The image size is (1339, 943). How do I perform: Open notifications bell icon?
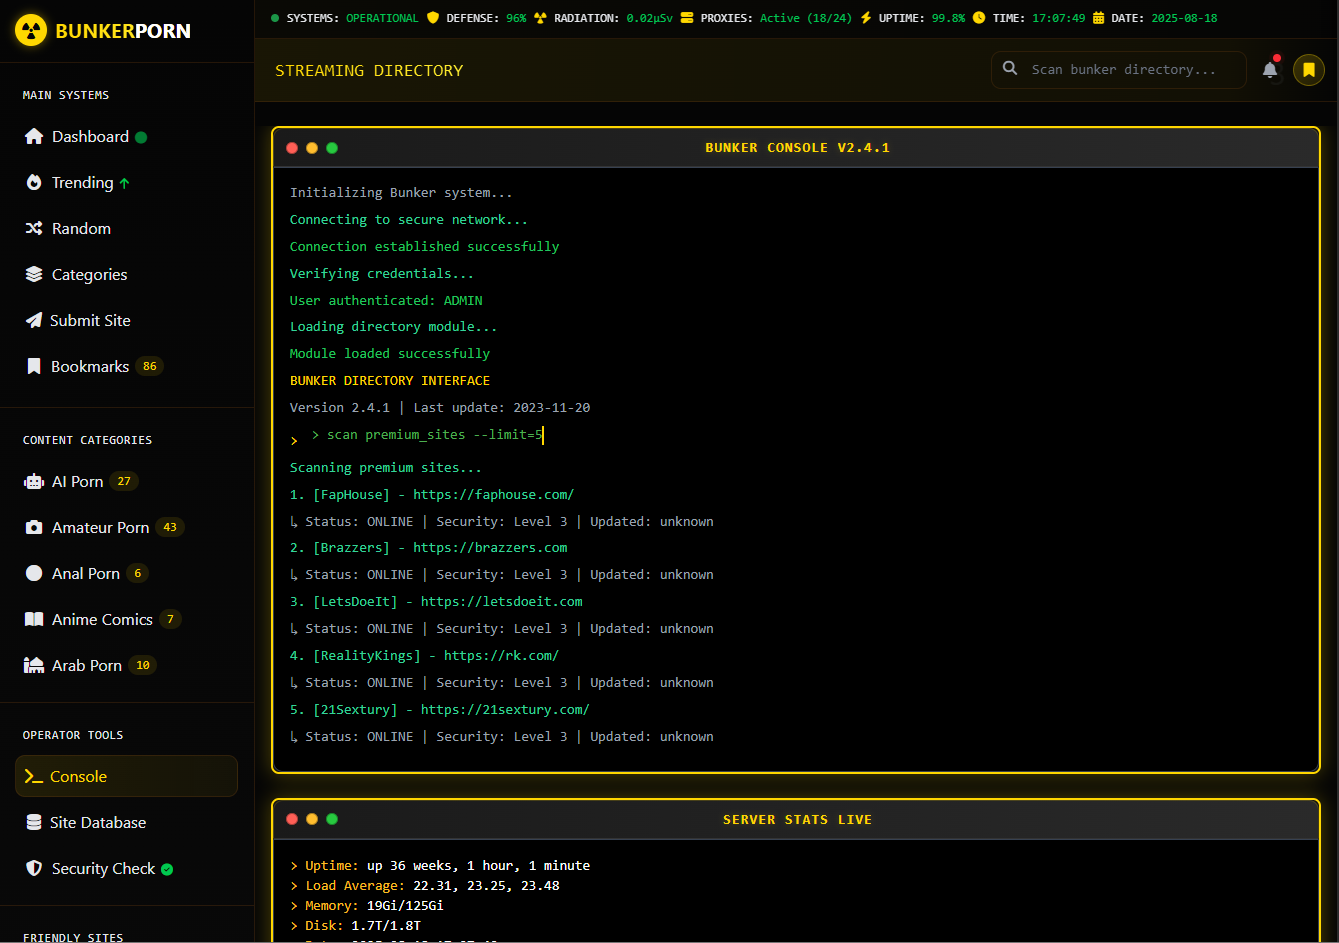coord(1270,70)
